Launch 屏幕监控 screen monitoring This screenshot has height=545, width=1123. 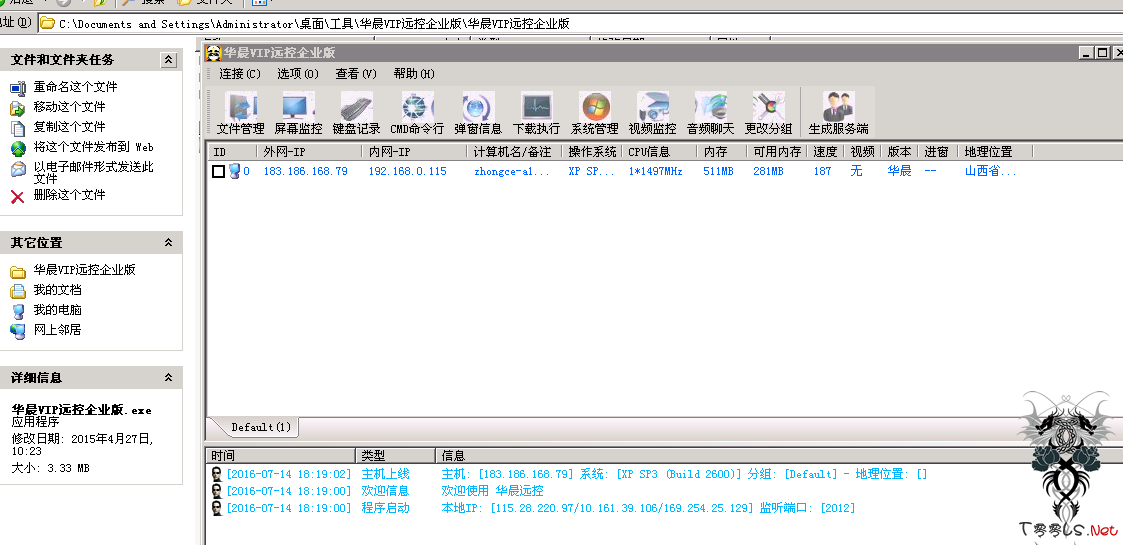tap(299, 113)
